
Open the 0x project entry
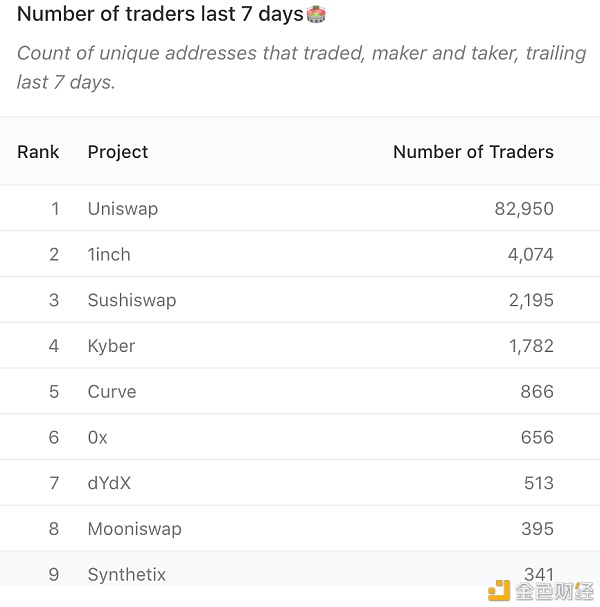(x=98, y=437)
